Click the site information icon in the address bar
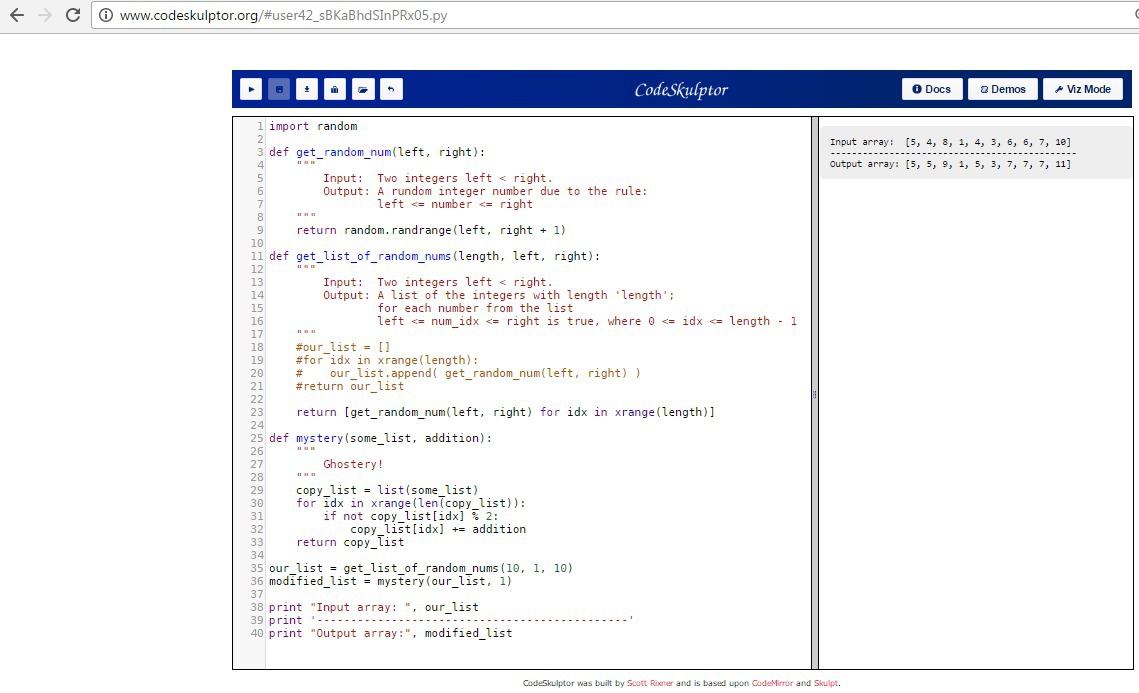Screen dimensions: 1139x693 106,15
